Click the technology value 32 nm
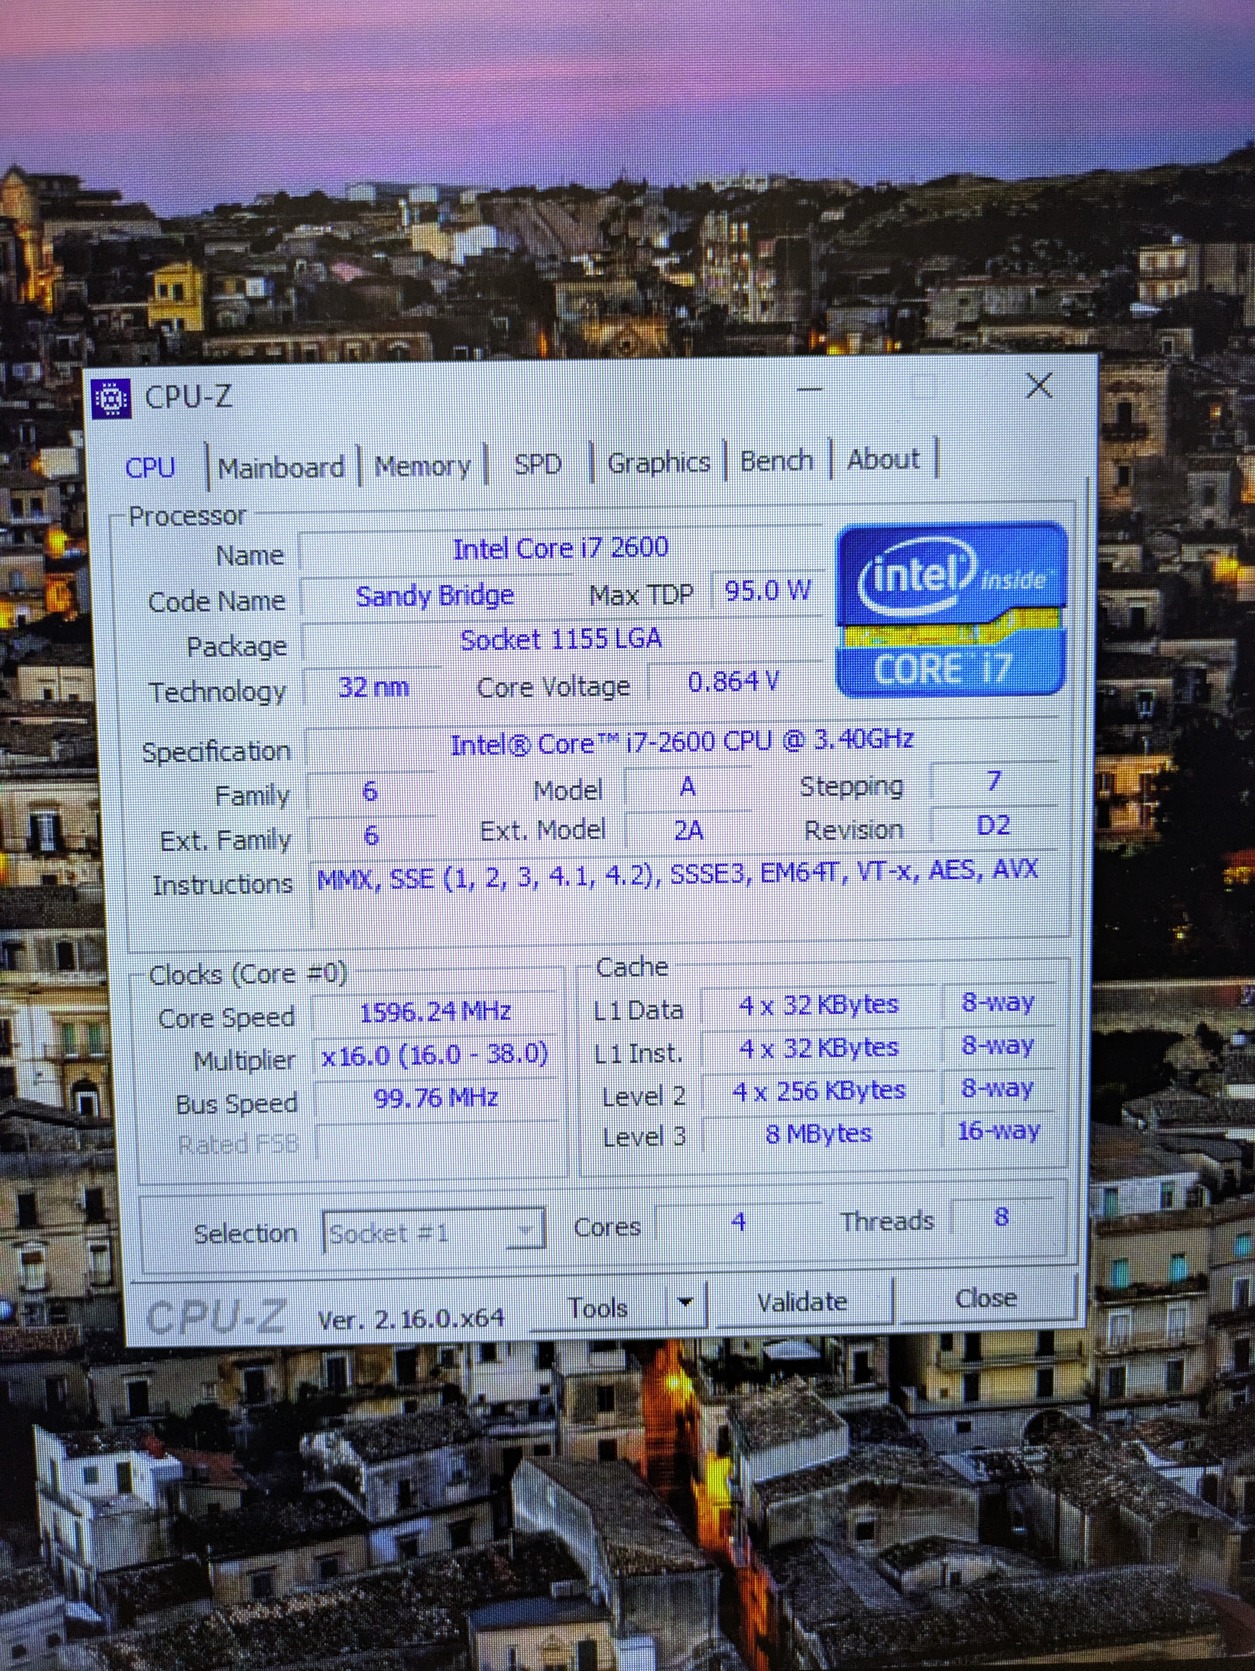The height and width of the screenshot is (1671, 1255). pyautogui.click(x=373, y=687)
